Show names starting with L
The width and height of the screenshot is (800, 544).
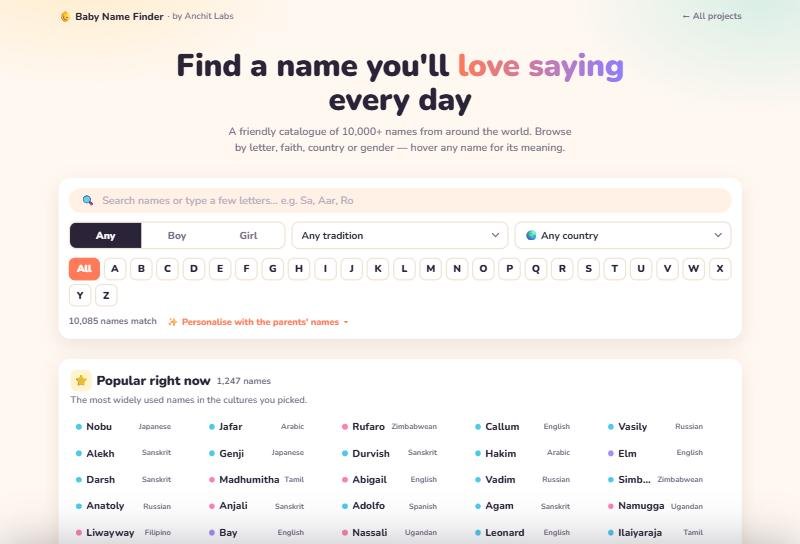coord(404,268)
